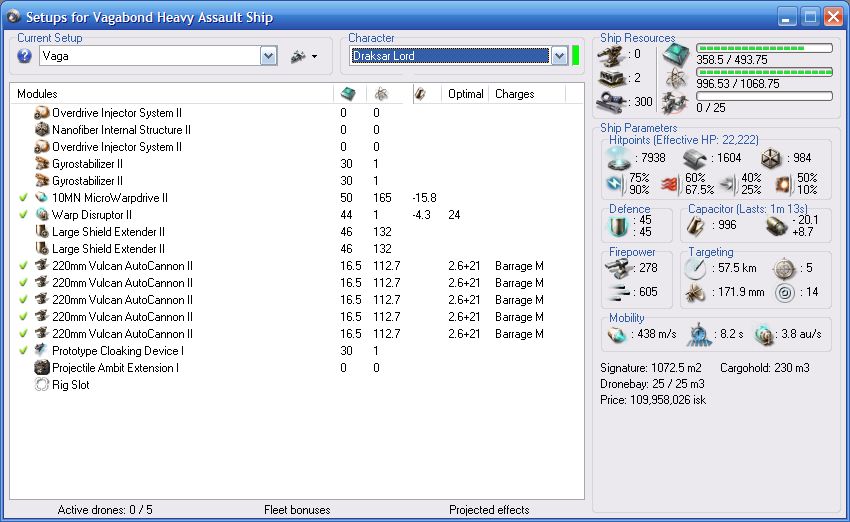Viewport: 850px width, 522px height.
Task: Click the CPU usage progress bar
Action: (764, 48)
